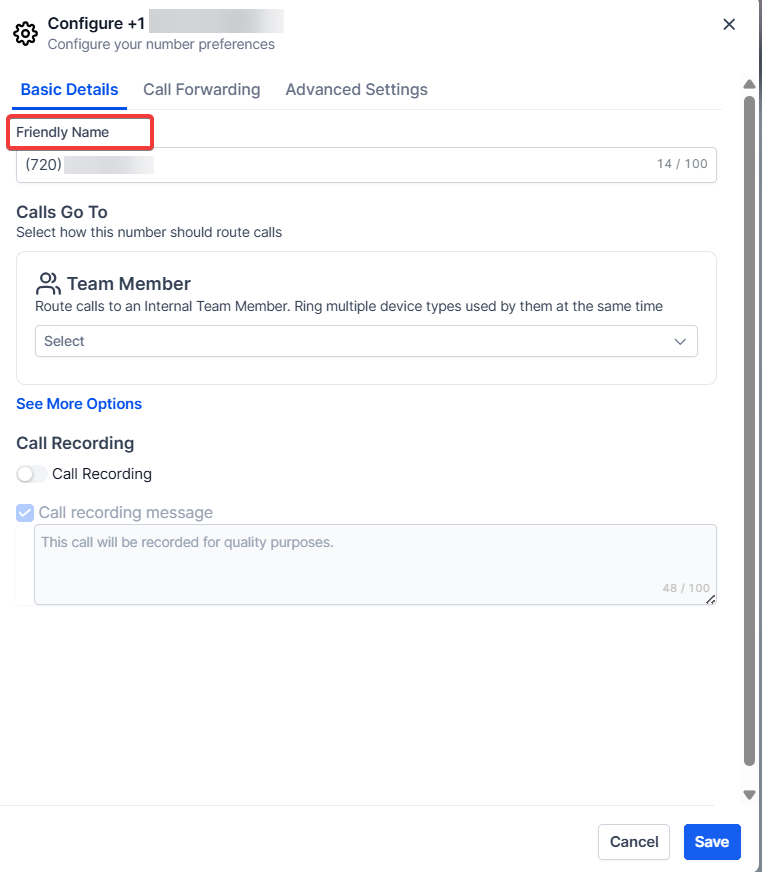Viewport: 762px width, 872px height.
Task: Click the message textarea resize handle
Action: click(x=711, y=599)
